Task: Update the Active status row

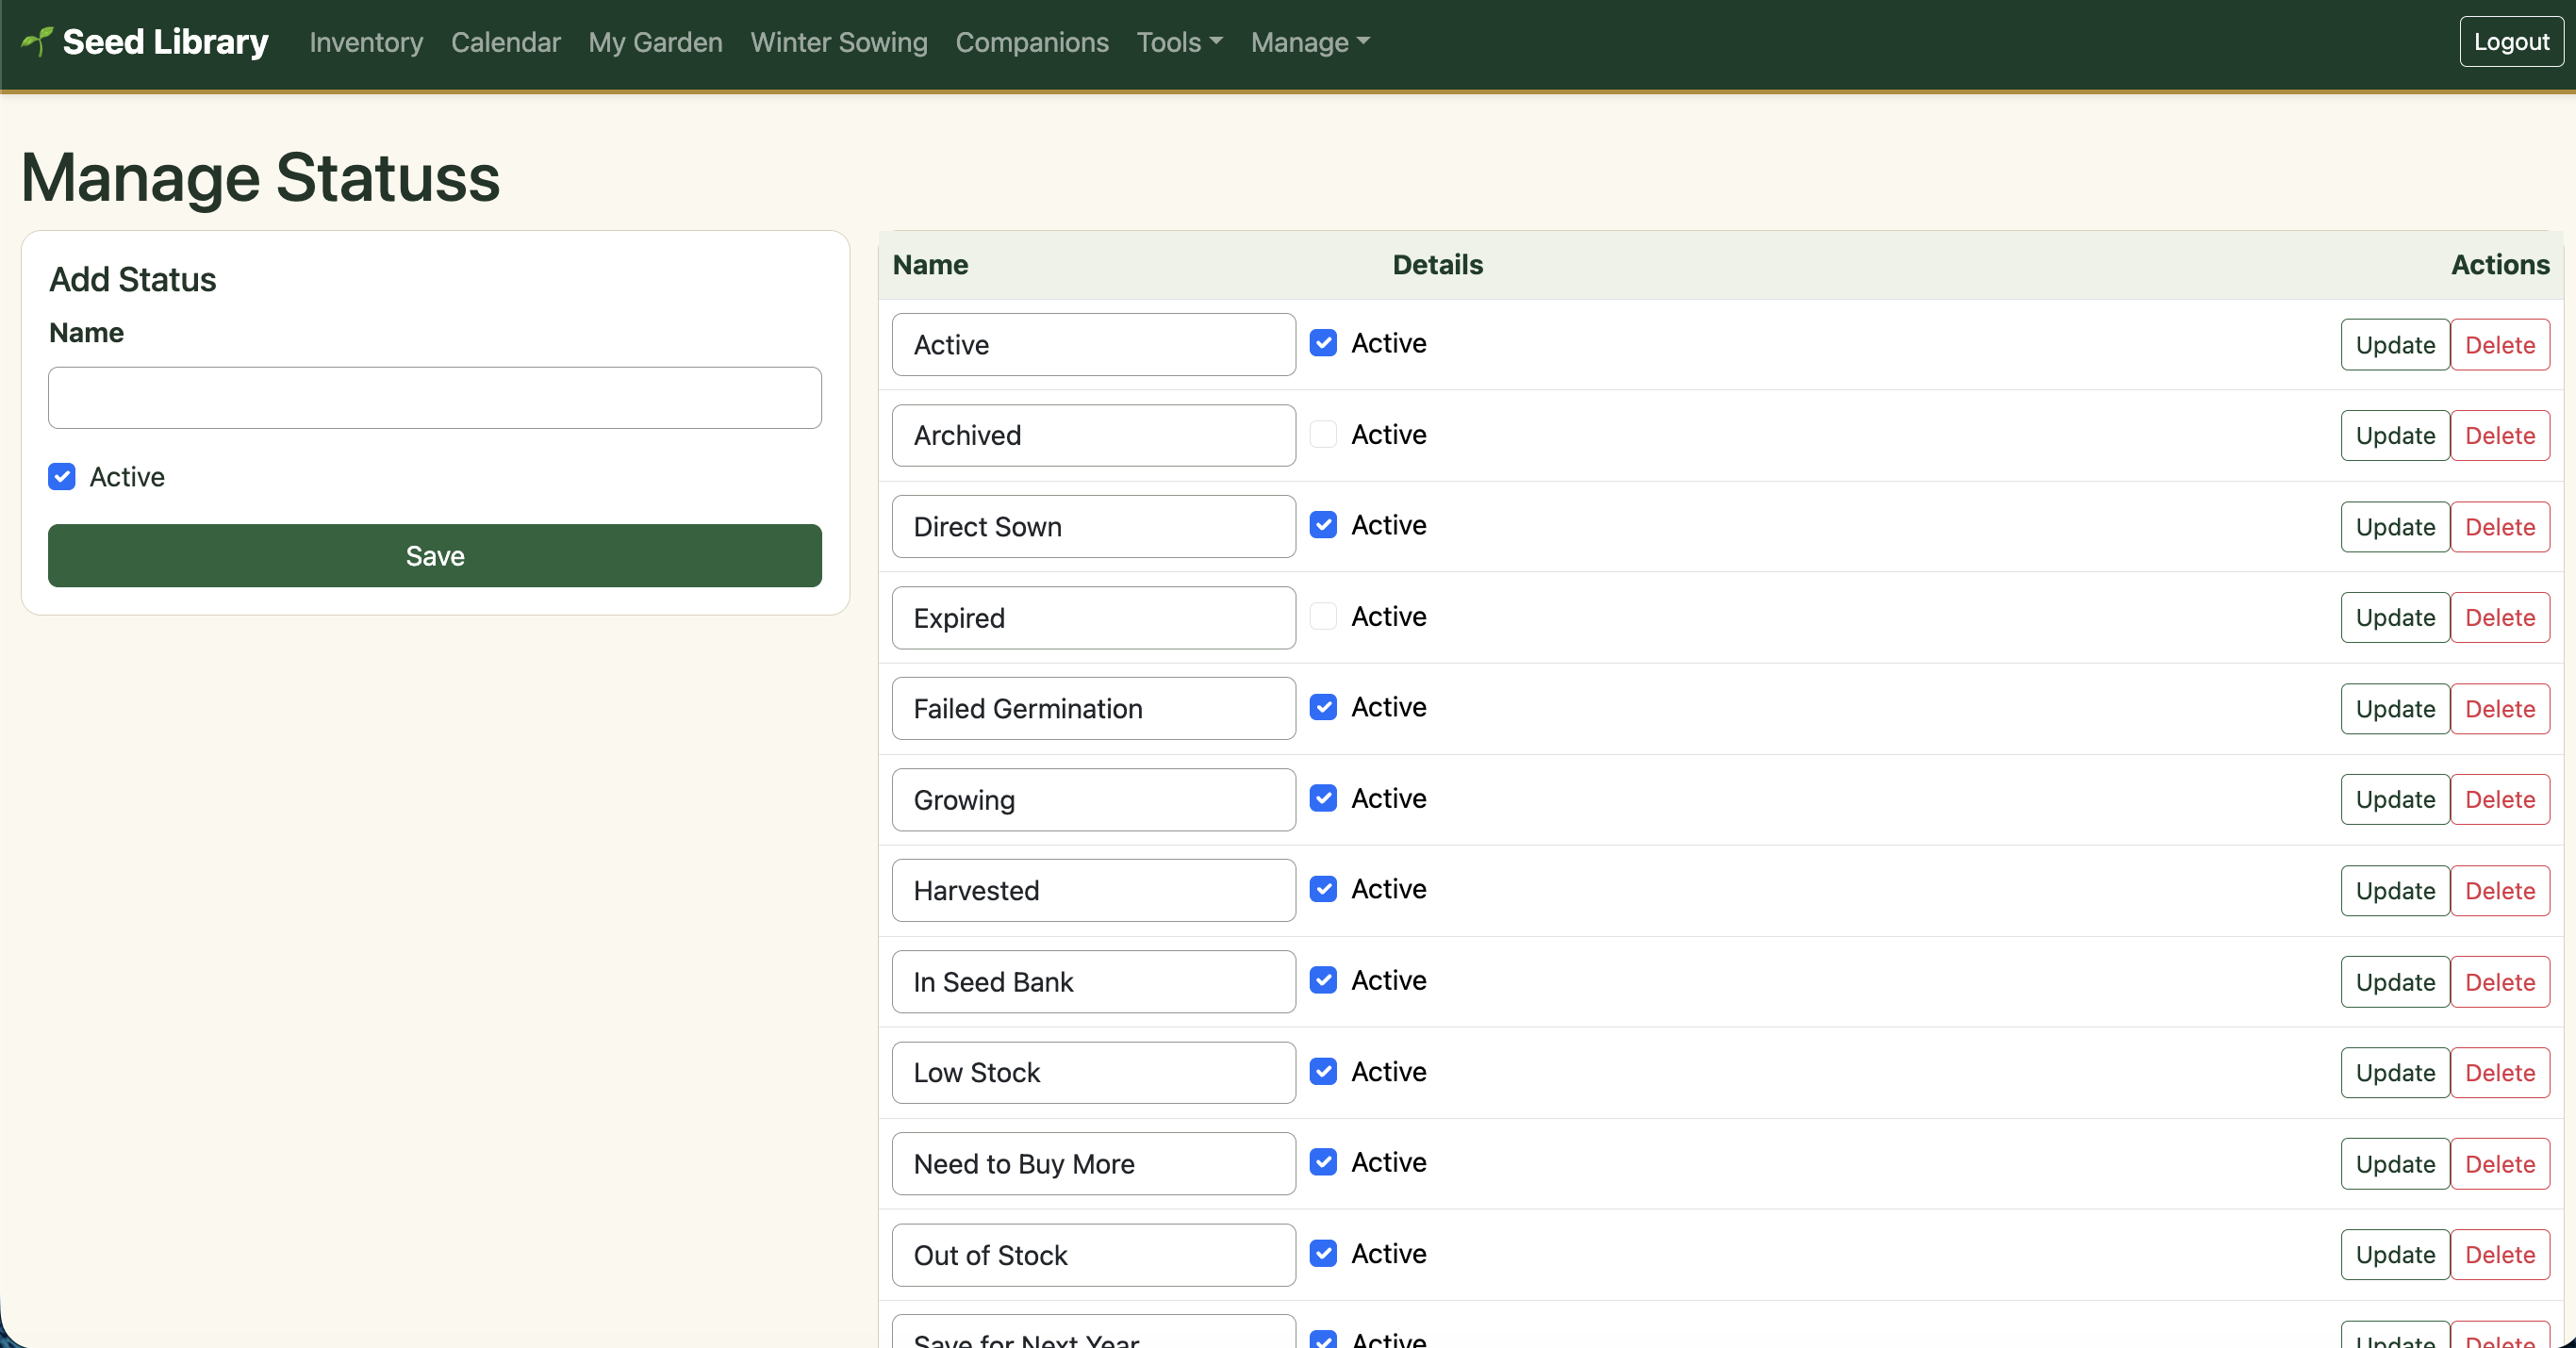Action: [x=2394, y=345]
